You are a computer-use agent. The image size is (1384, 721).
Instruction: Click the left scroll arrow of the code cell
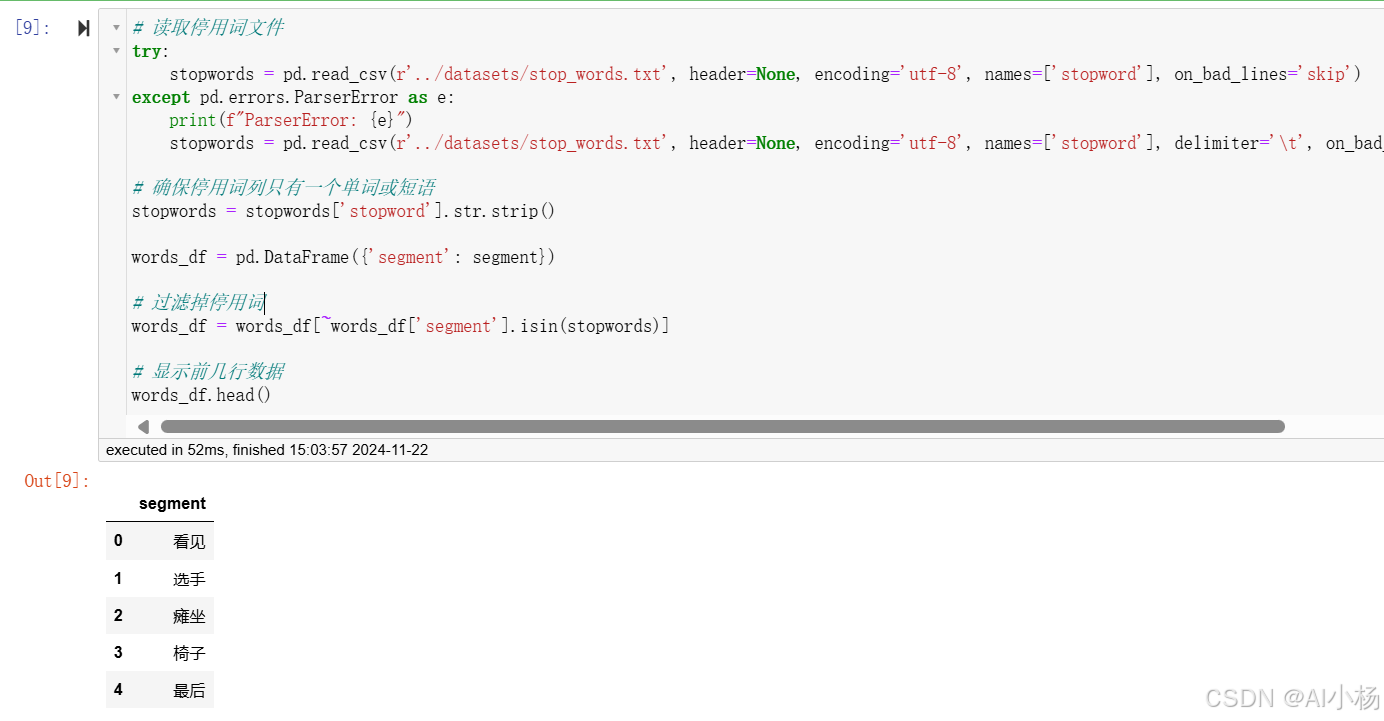click(x=143, y=426)
